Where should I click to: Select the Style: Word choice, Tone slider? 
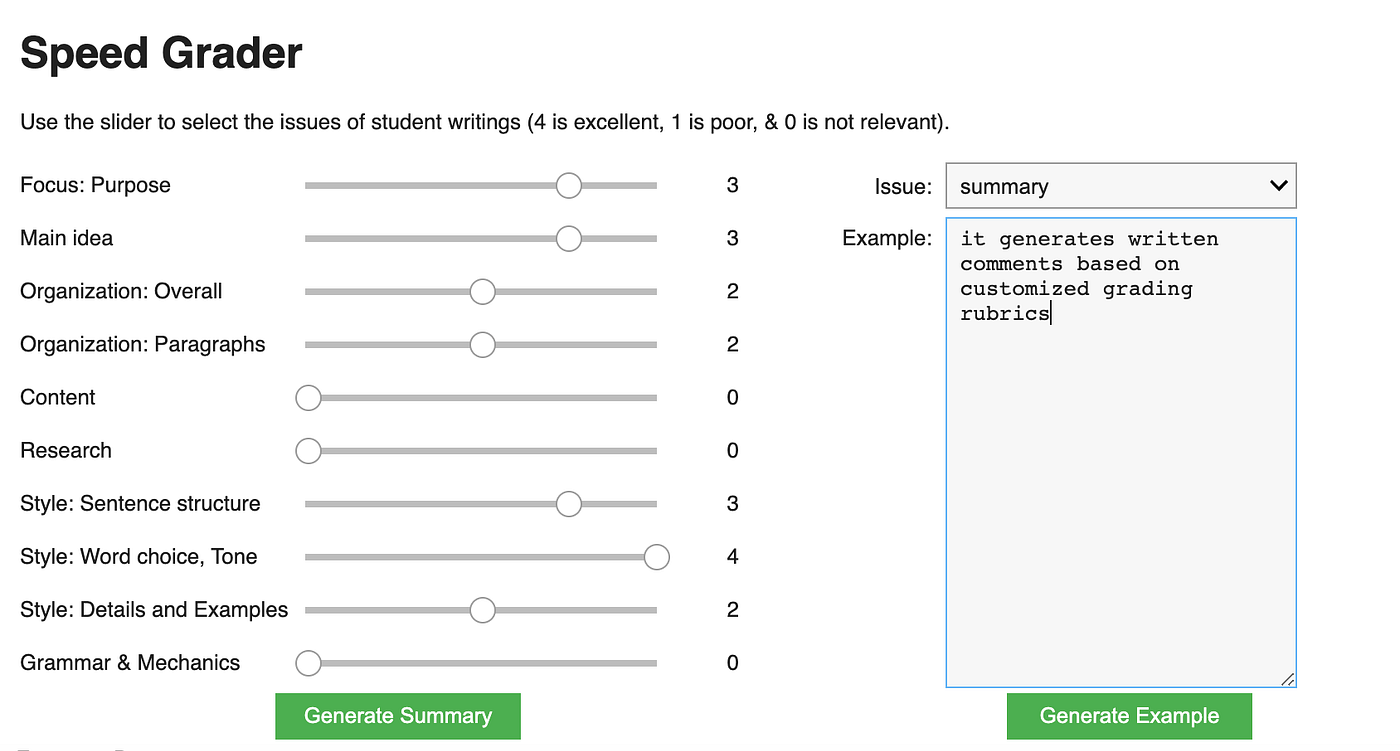click(x=656, y=556)
